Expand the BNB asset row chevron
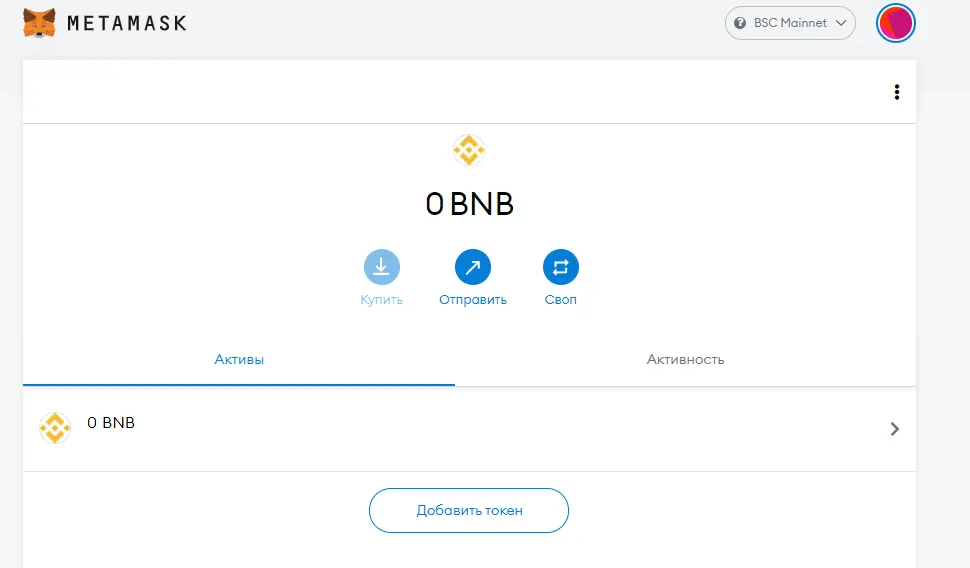This screenshot has width=970, height=568. 895,429
